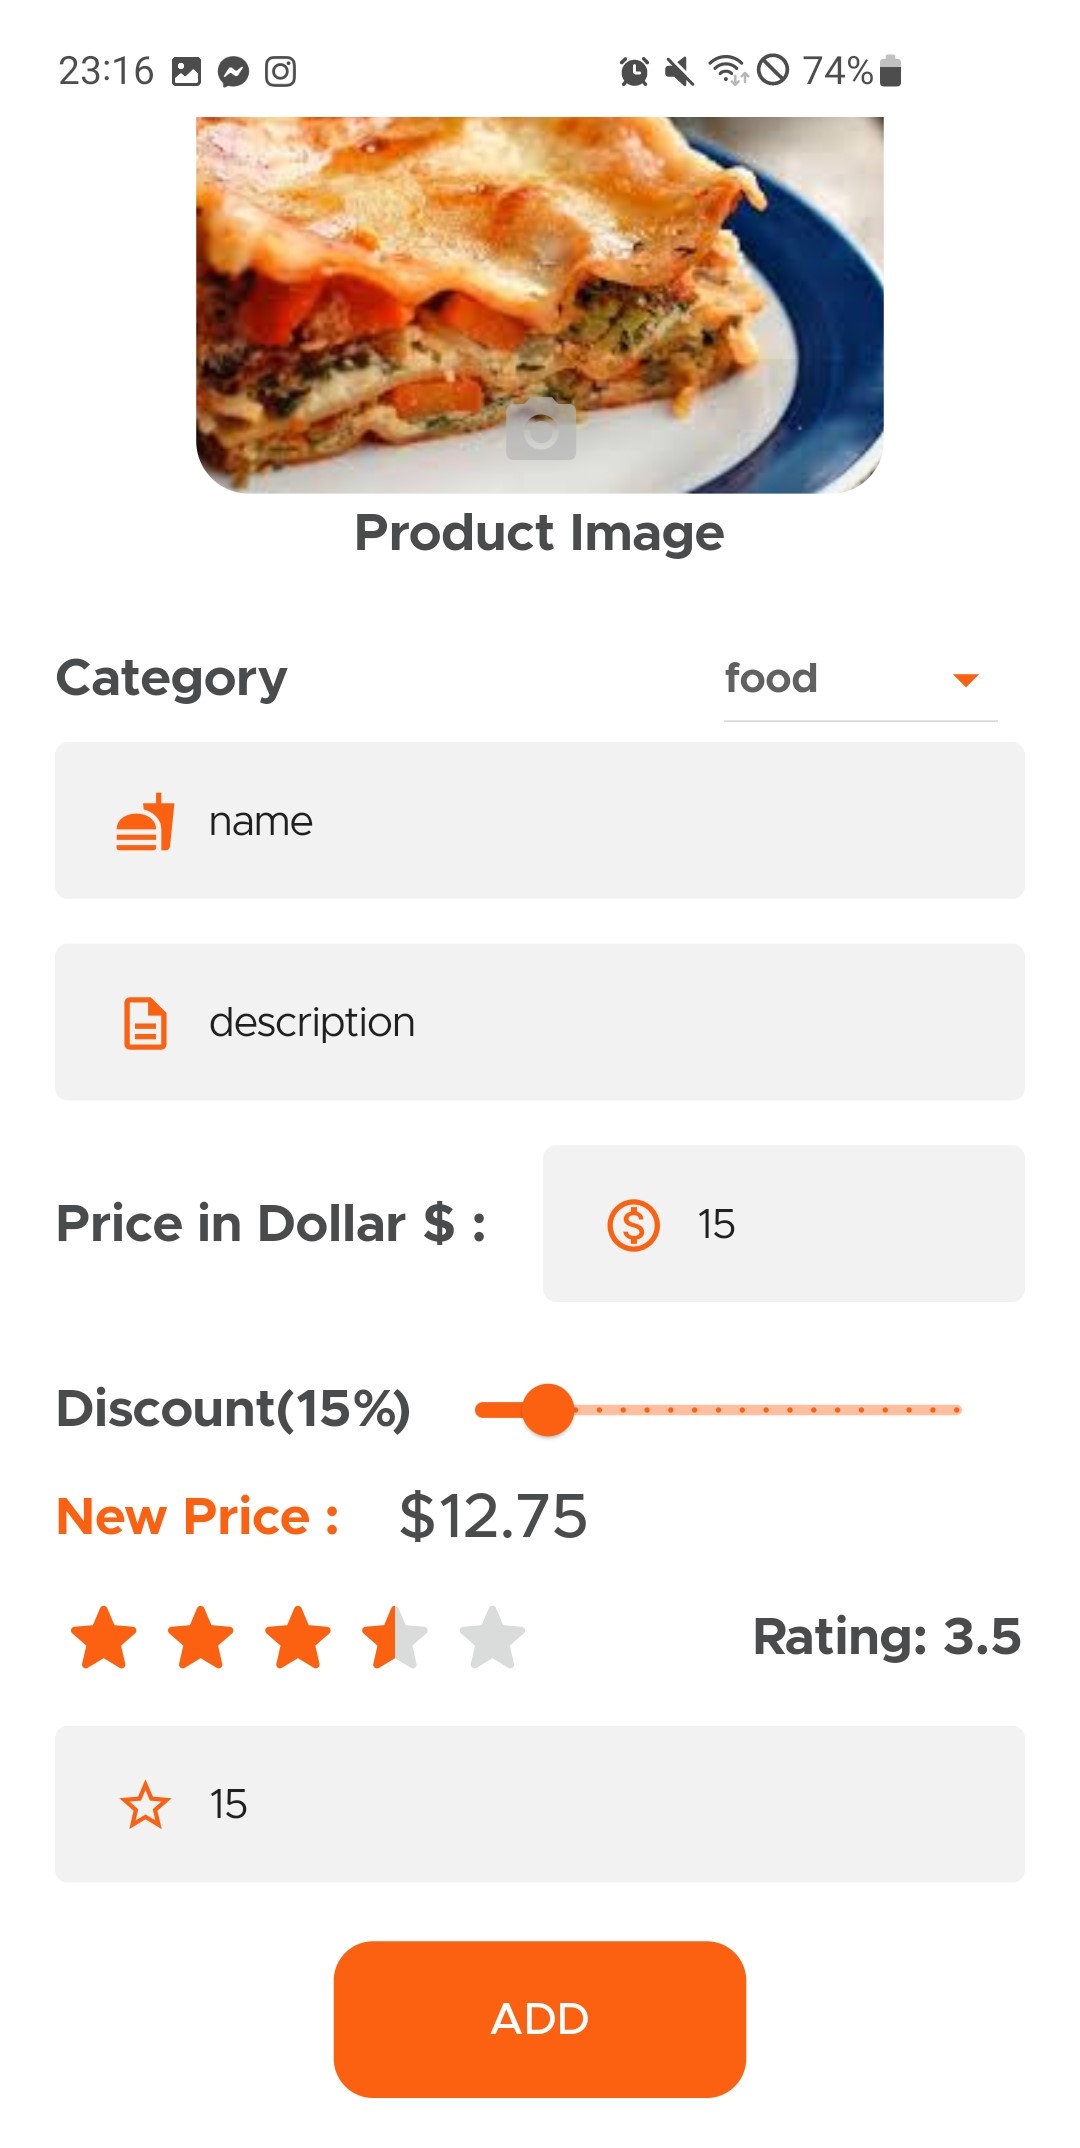This screenshot has width=1080, height=2148.
Task: Click the outlined star icon in rating field
Action: pos(145,1805)
